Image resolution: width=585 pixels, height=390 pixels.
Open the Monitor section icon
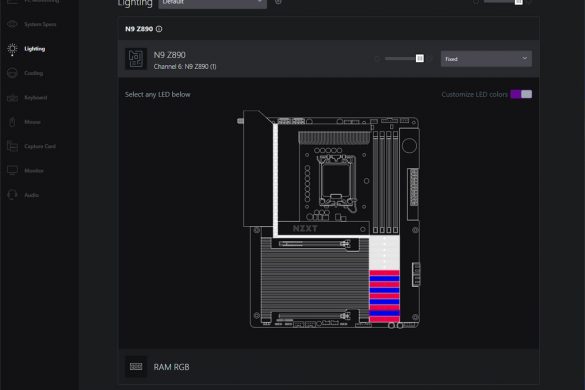(12, 171)
